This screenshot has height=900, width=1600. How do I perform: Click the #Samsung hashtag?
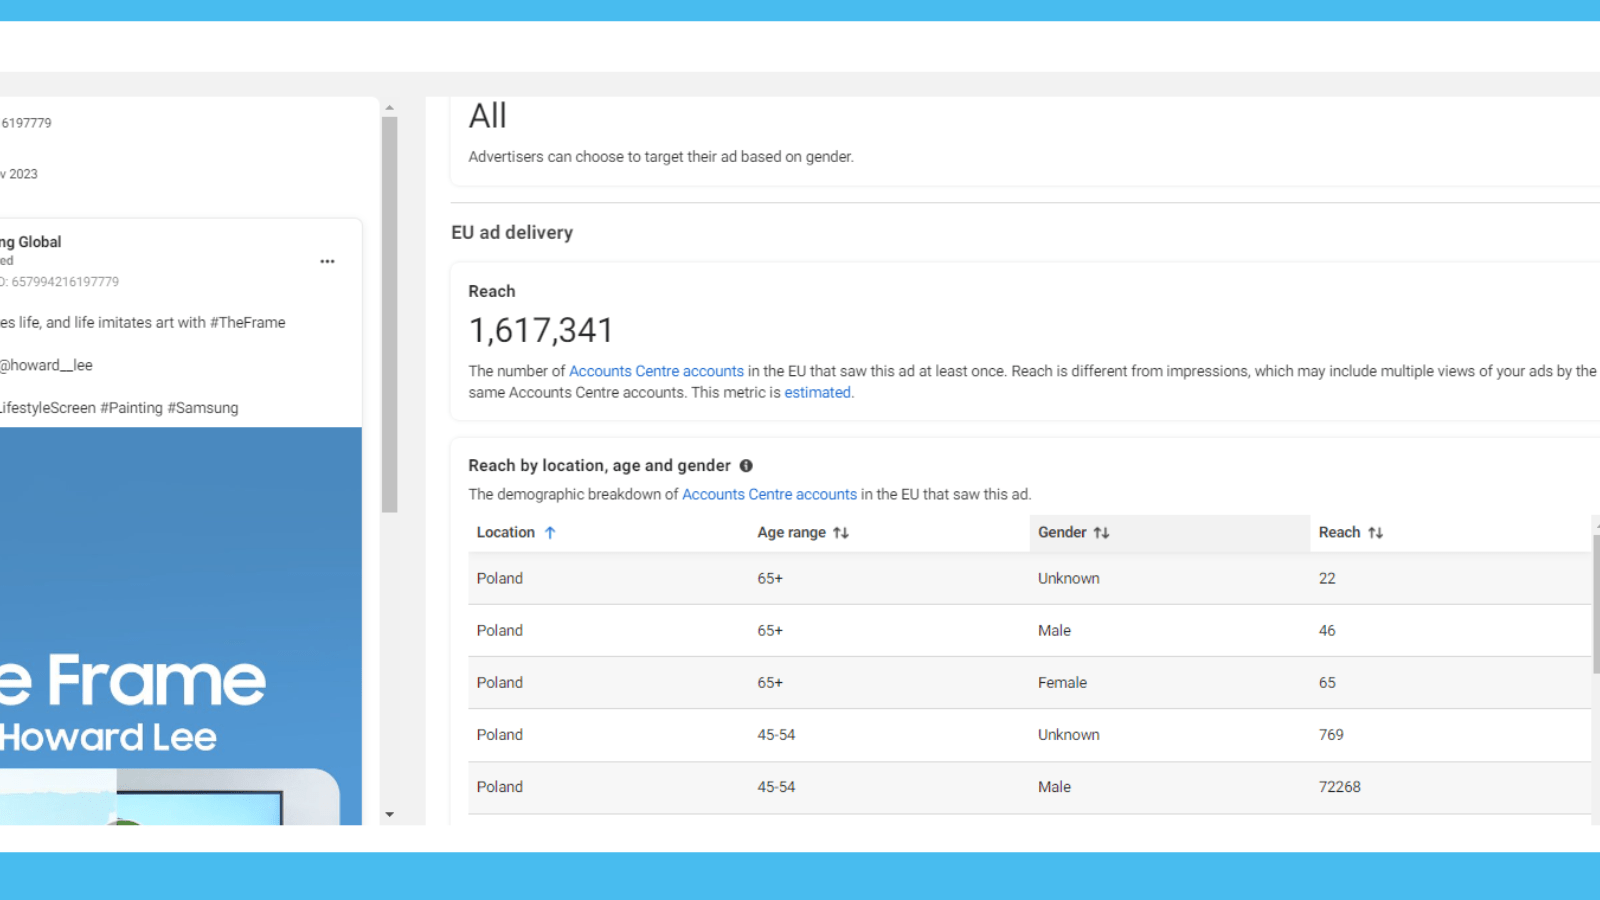point(202,407)
